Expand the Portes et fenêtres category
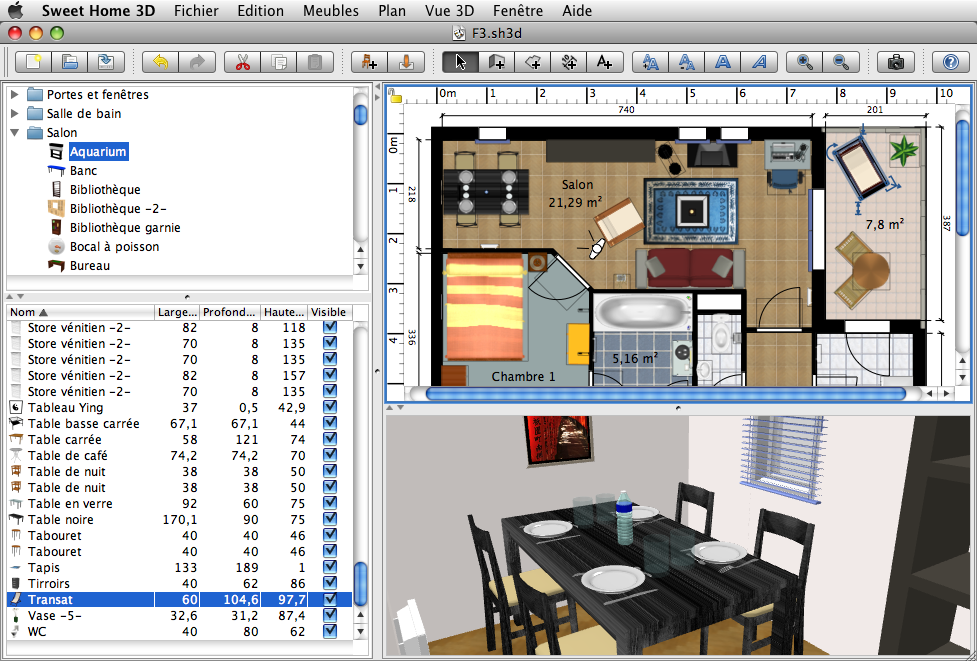The height and width of the screenshot is (661, 977). (16, 95)
